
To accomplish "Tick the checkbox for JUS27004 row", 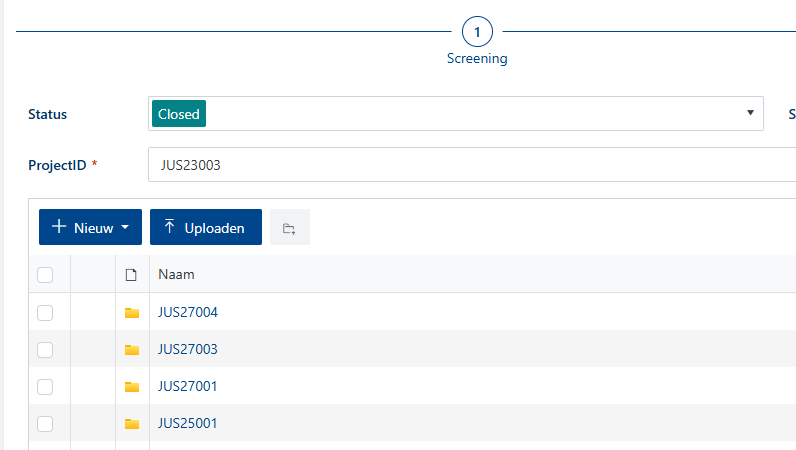I will (x=45, y=313).
